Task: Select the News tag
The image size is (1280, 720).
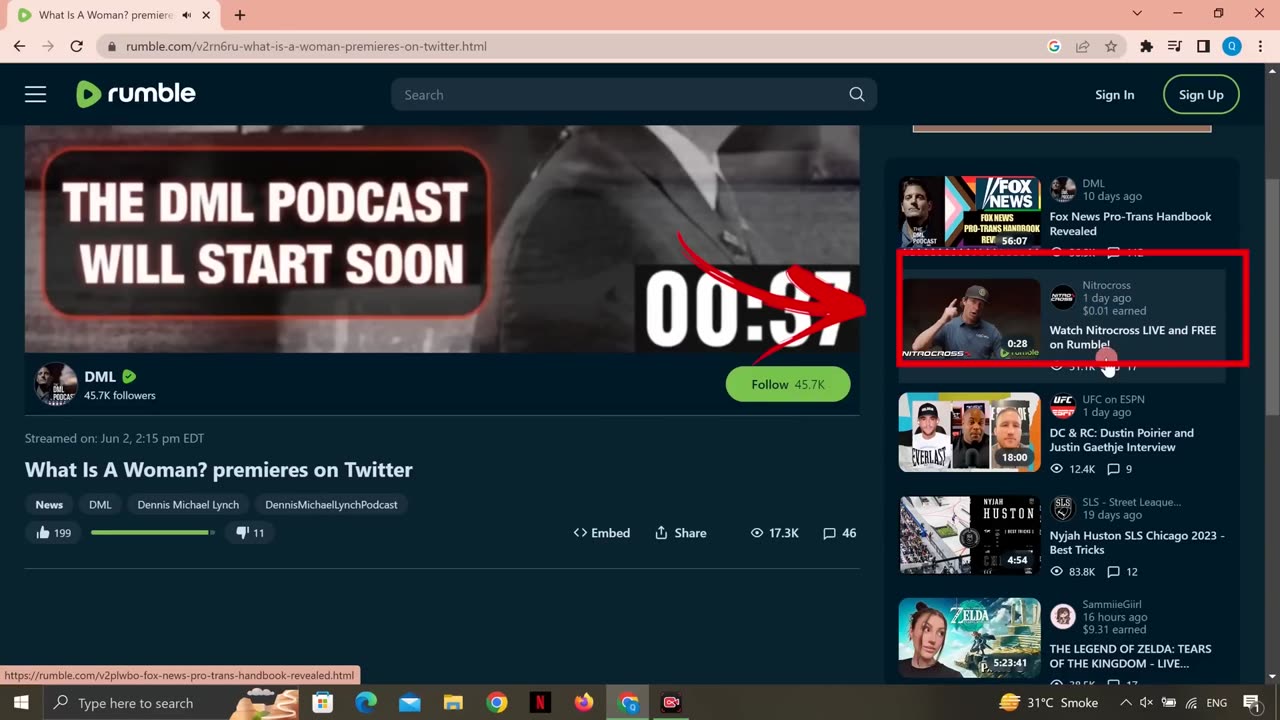Action: (49, 504)
